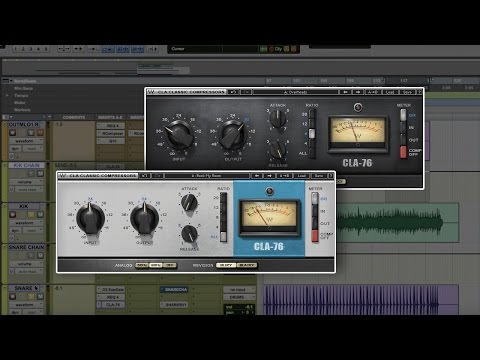Solo the OUTMLO1 R track
Image resolution: width=480 pixels, height=360 pixels.
click(x=31, y=133)
